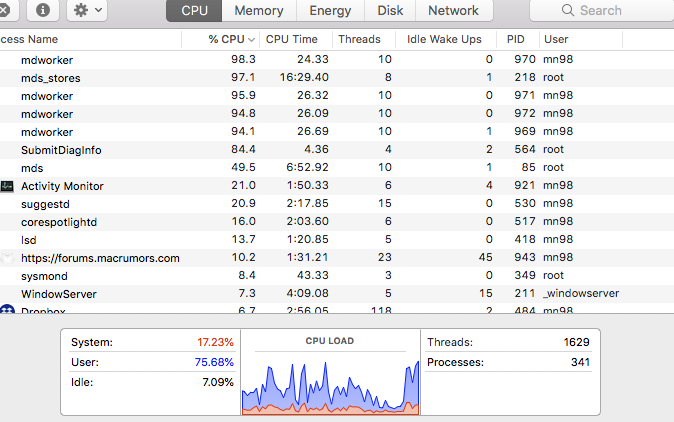The height and width of the screenshot is (422, 674).
Task: Switch to the CPU tab
Action: point(194,10)
